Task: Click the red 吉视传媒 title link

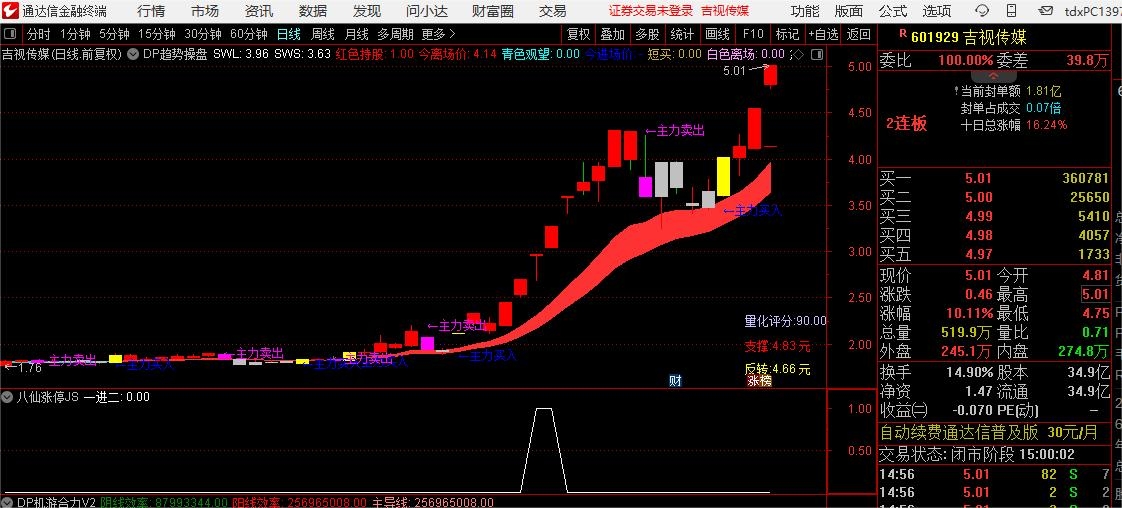Action: tap(724, 11)
